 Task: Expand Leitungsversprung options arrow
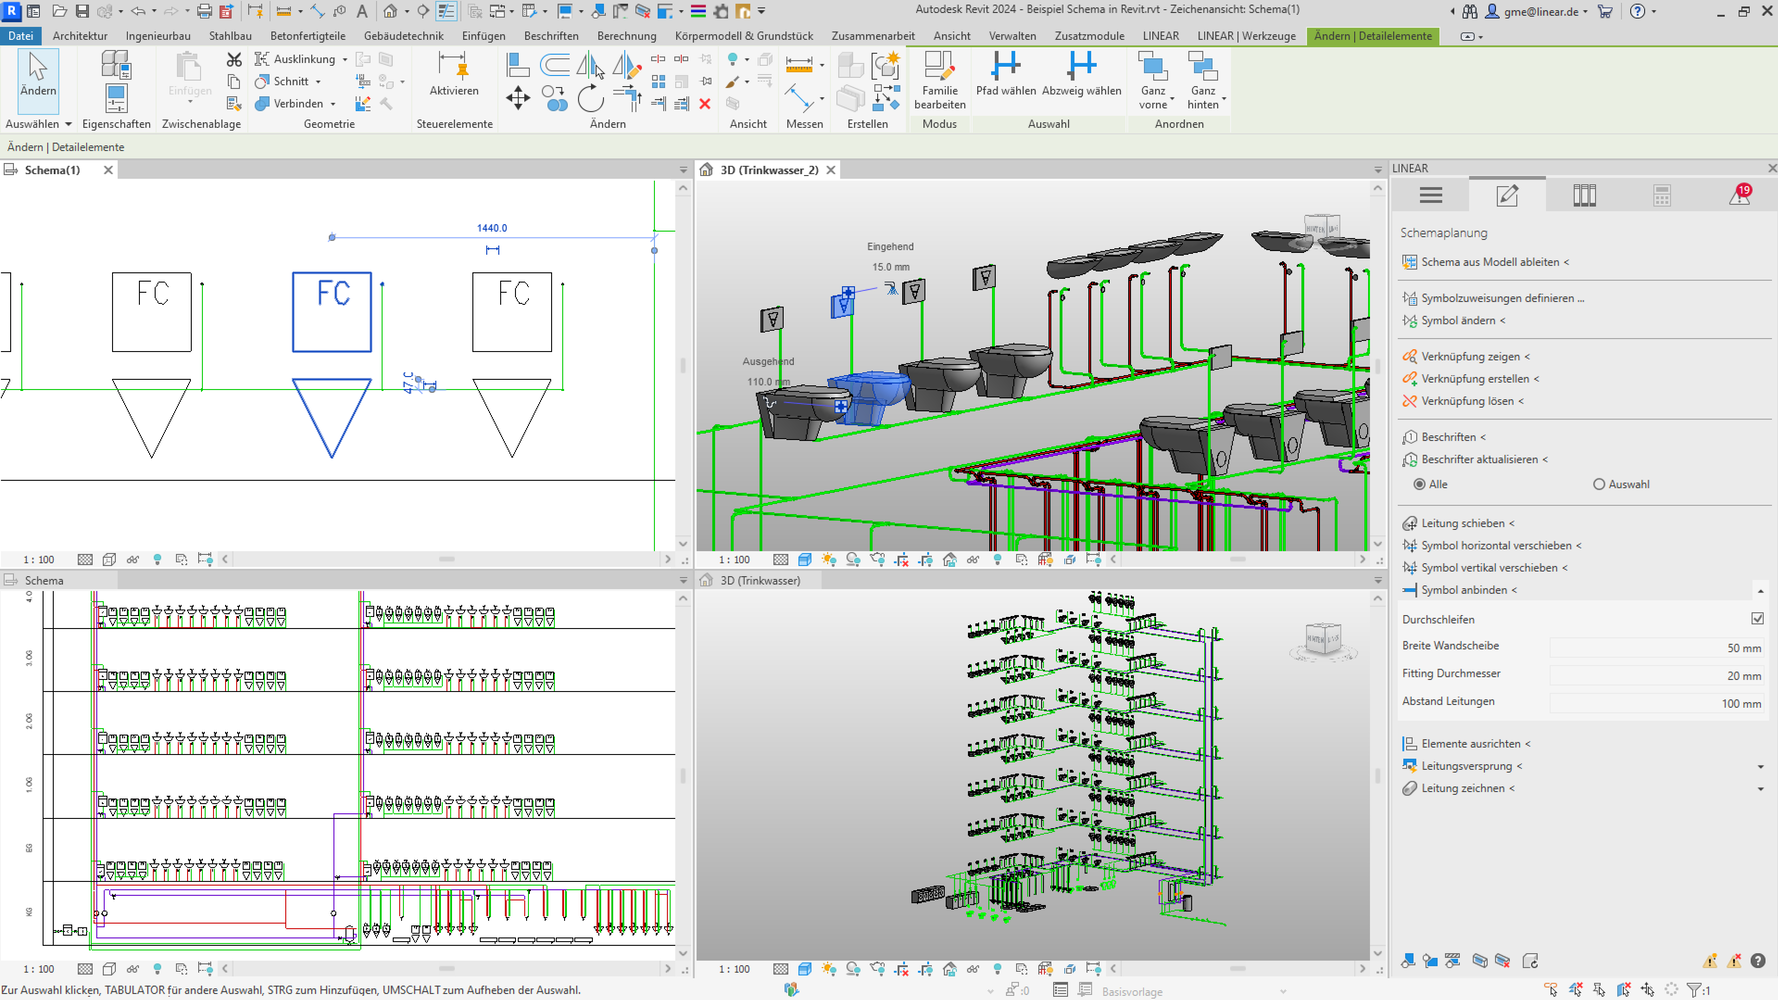1760,767
